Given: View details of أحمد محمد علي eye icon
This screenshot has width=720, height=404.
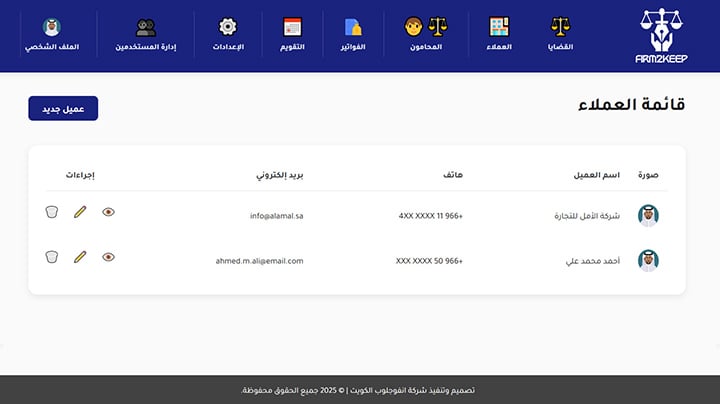Looking at the screenshot, I should coord(108,257).
